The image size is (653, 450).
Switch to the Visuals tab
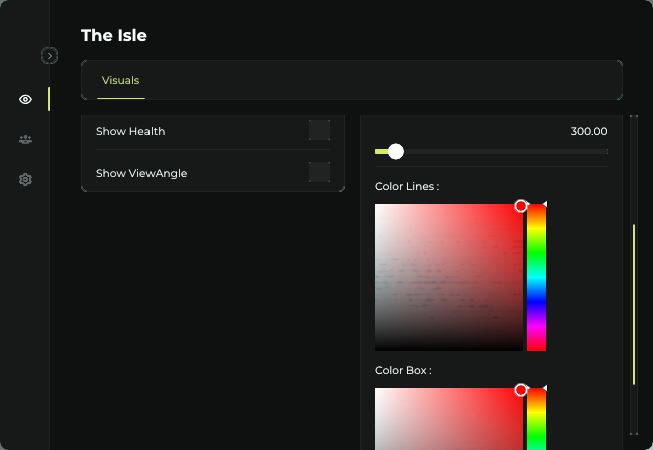(x=120, y=80)
